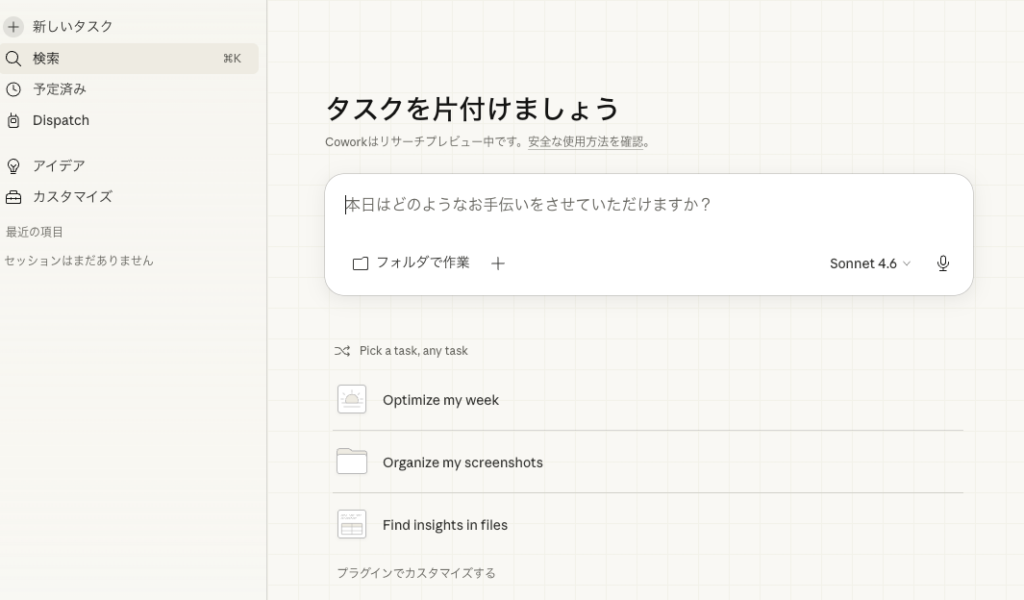
Task: Click the プラグインでカスタマイズする text
Action: click(x=416, y=573)
